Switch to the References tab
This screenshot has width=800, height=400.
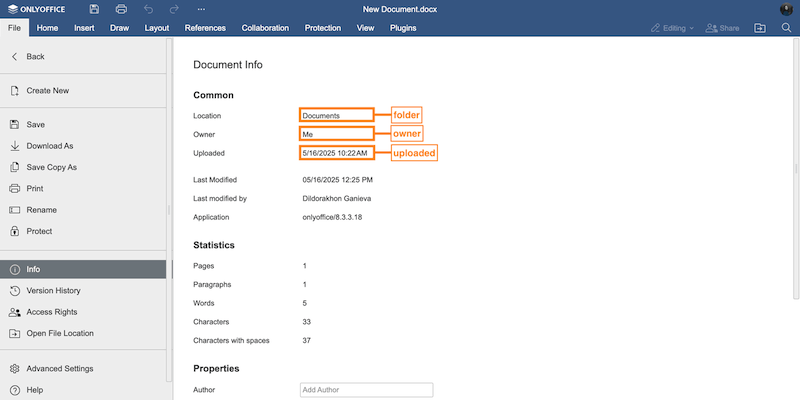pos(205,28)
